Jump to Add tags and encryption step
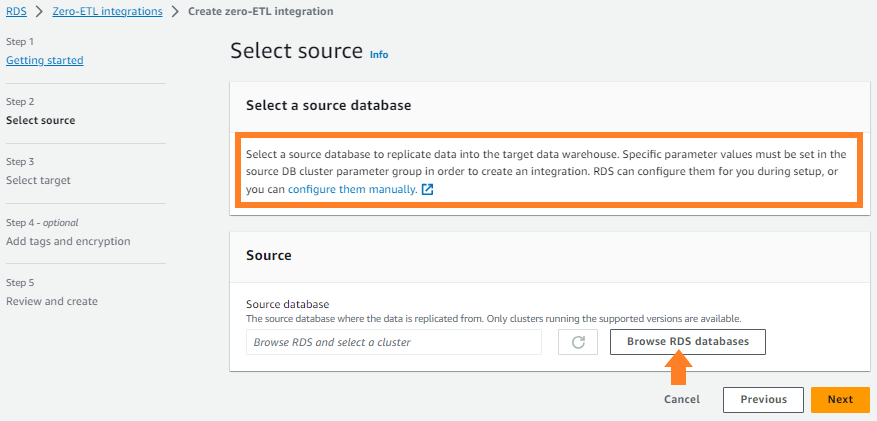 68,241
